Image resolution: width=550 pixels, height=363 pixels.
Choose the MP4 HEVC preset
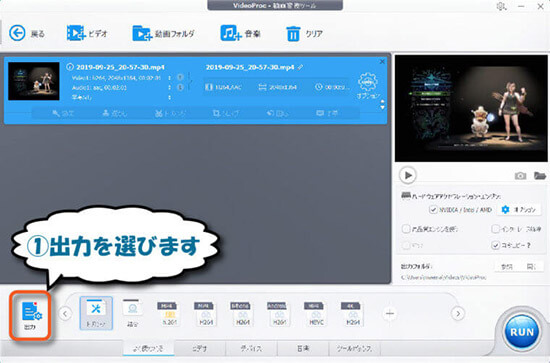[x=316, y=314]
